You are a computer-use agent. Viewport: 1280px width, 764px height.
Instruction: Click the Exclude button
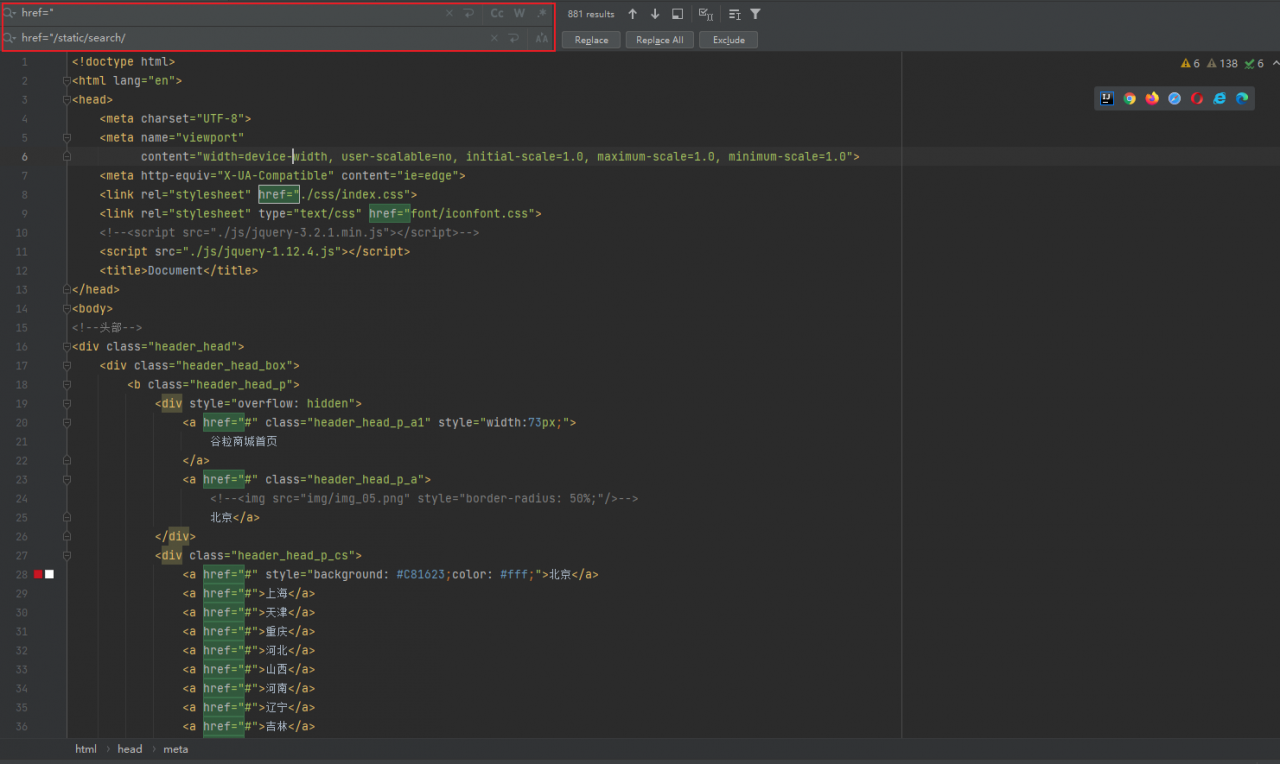pyautogui.click(x=728, y=40)
